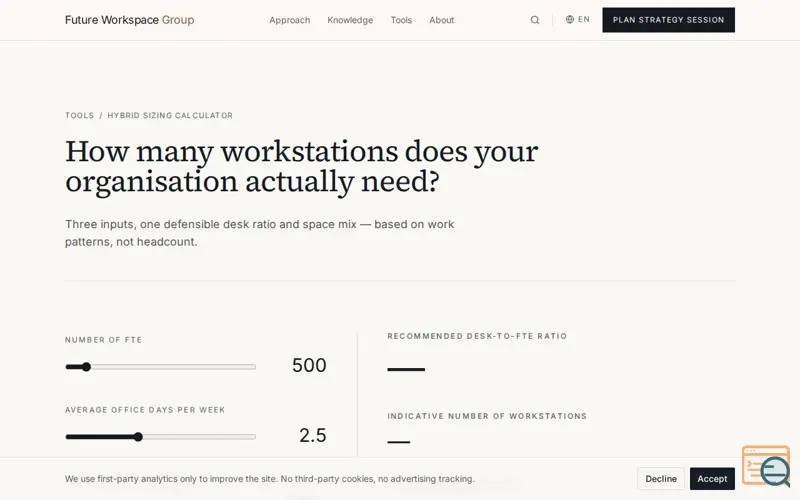
Task: Click Plan Strategy Session button
Action: (x=668, y=20)
